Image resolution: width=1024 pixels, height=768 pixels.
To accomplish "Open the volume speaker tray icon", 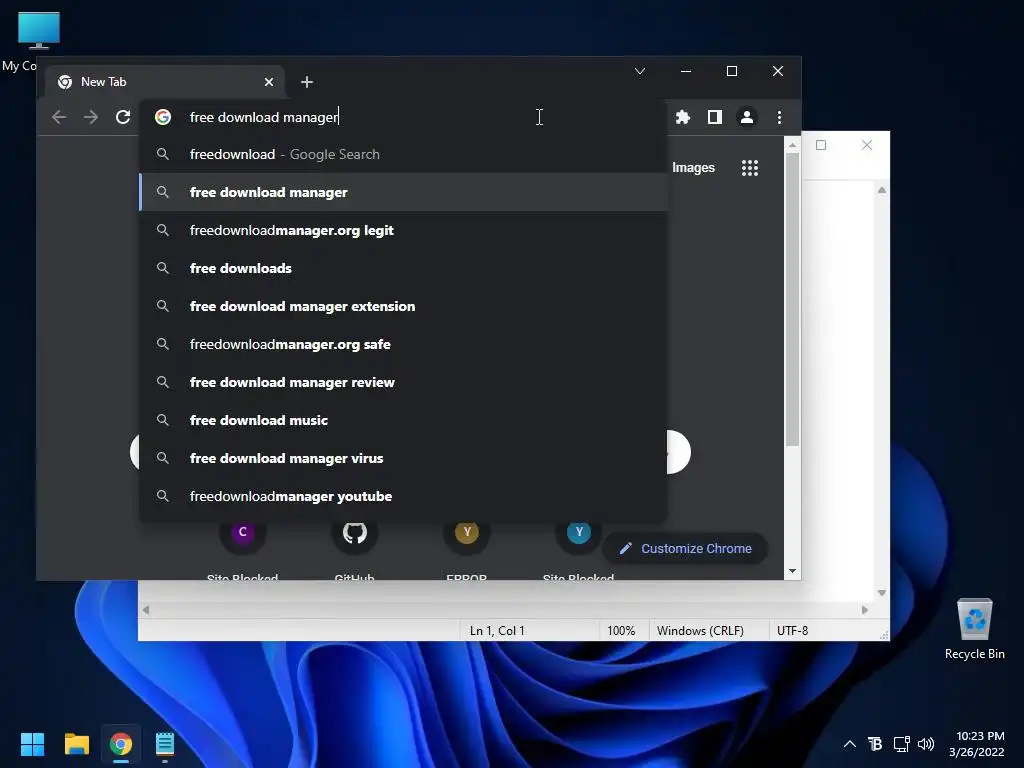I will tap(926, 744).
